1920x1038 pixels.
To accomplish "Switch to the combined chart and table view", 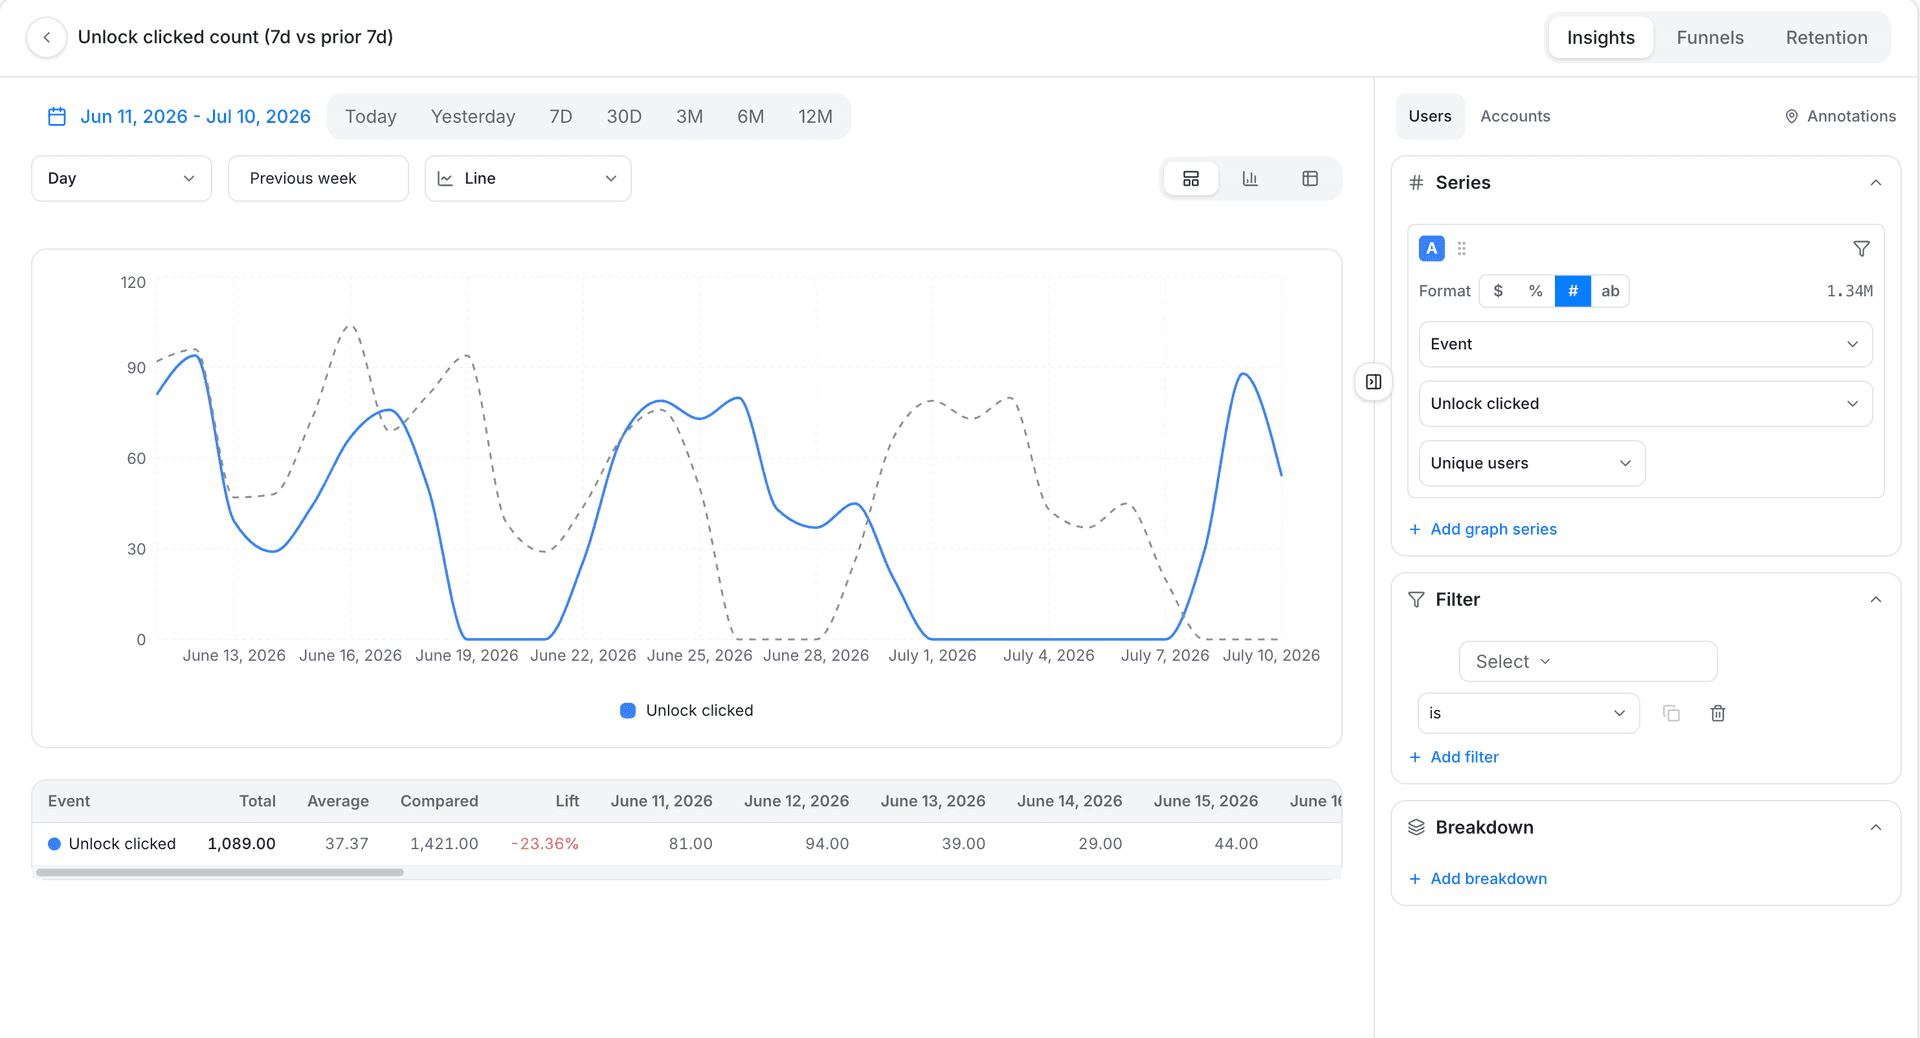I will point(1191,179).
